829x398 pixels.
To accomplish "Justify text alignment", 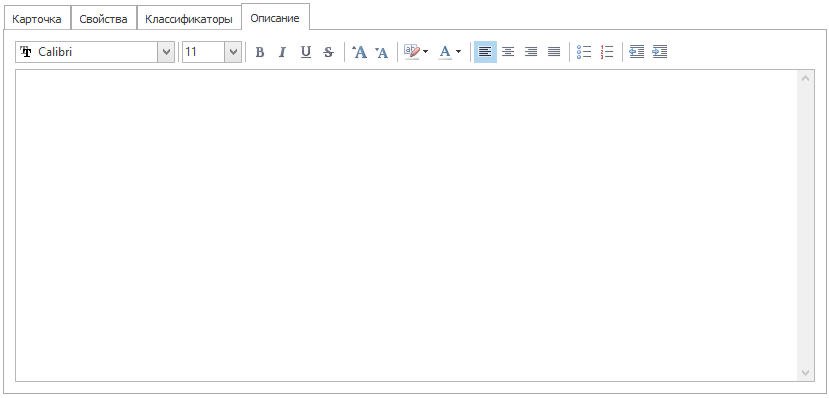I will tap(554, 52).
